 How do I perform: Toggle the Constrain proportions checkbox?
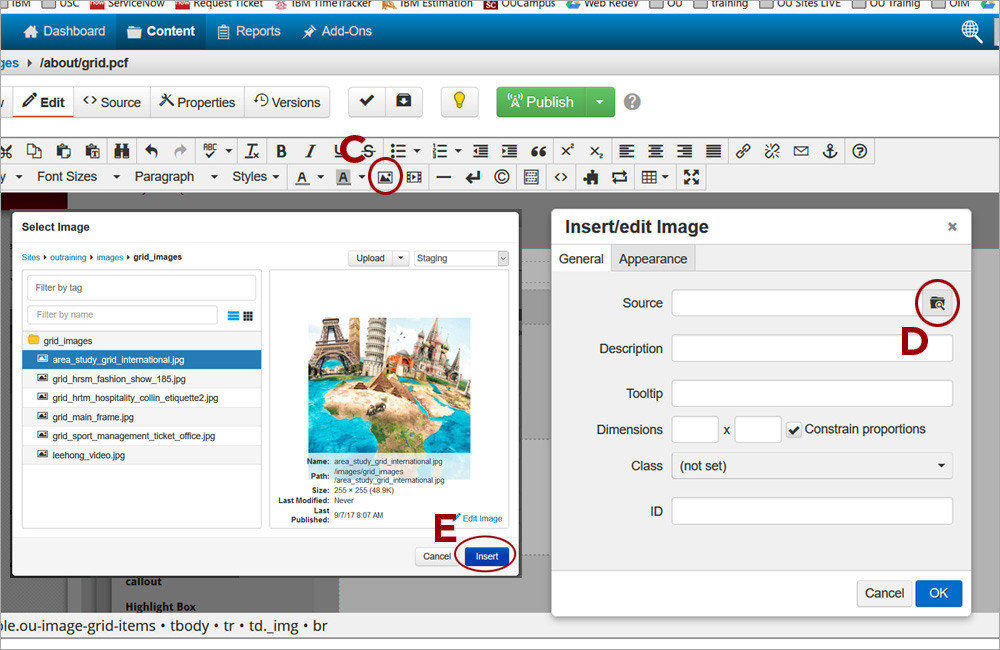794,429
